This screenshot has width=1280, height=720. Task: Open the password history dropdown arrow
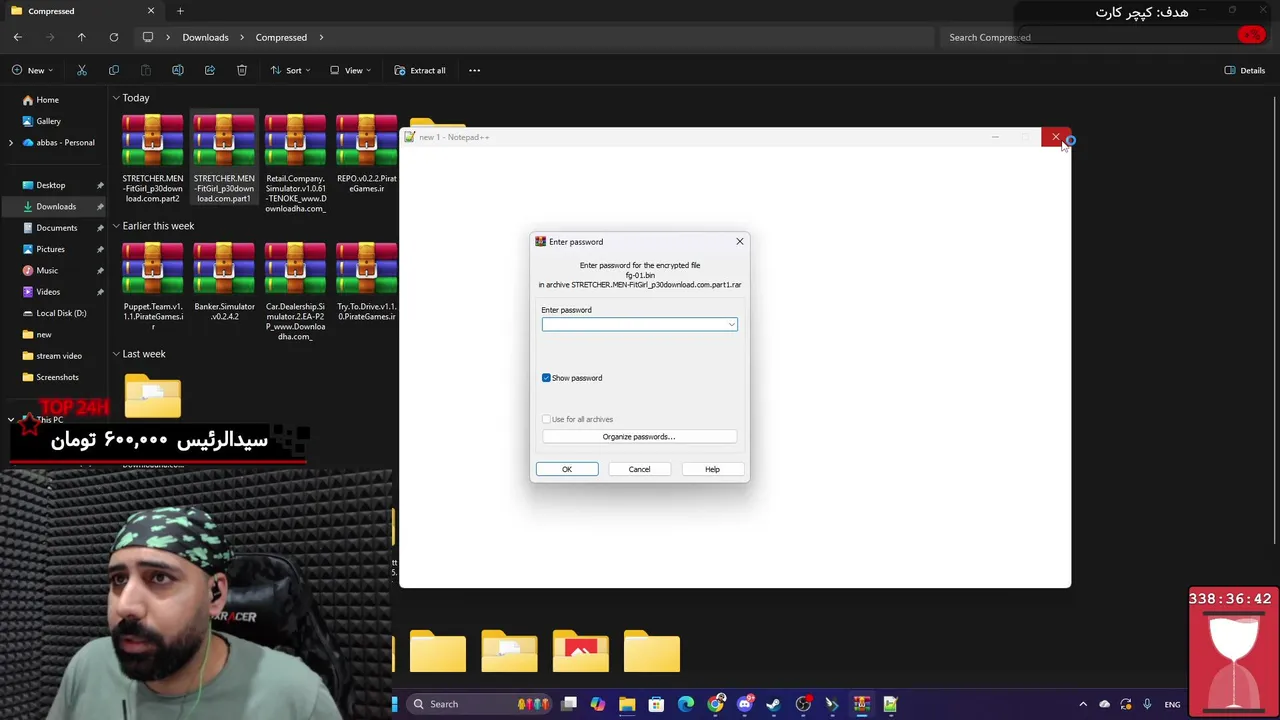point(732,324)
